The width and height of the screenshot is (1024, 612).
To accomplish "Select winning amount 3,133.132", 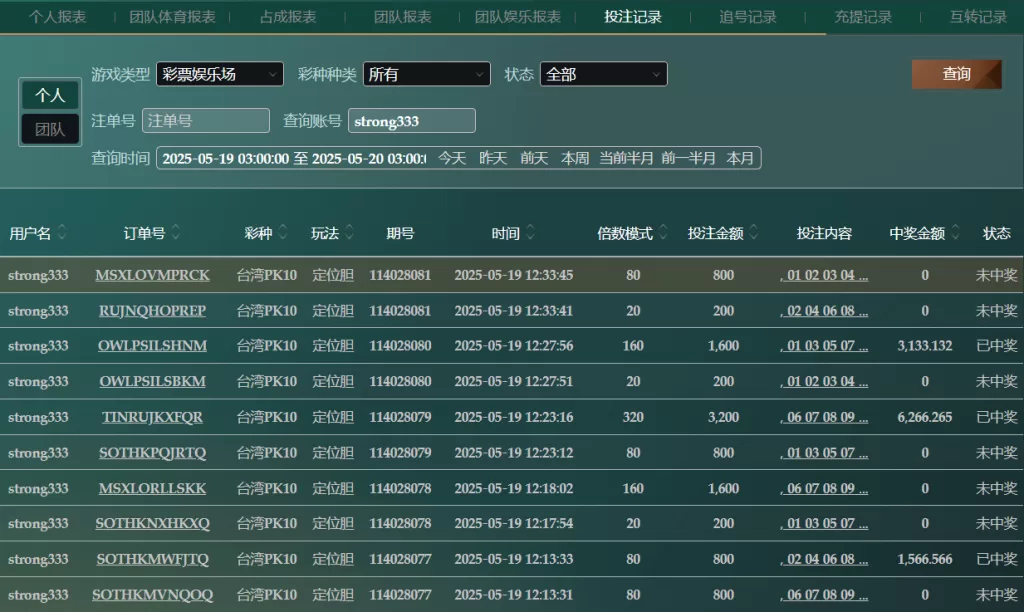I will (x=925, y=346).
